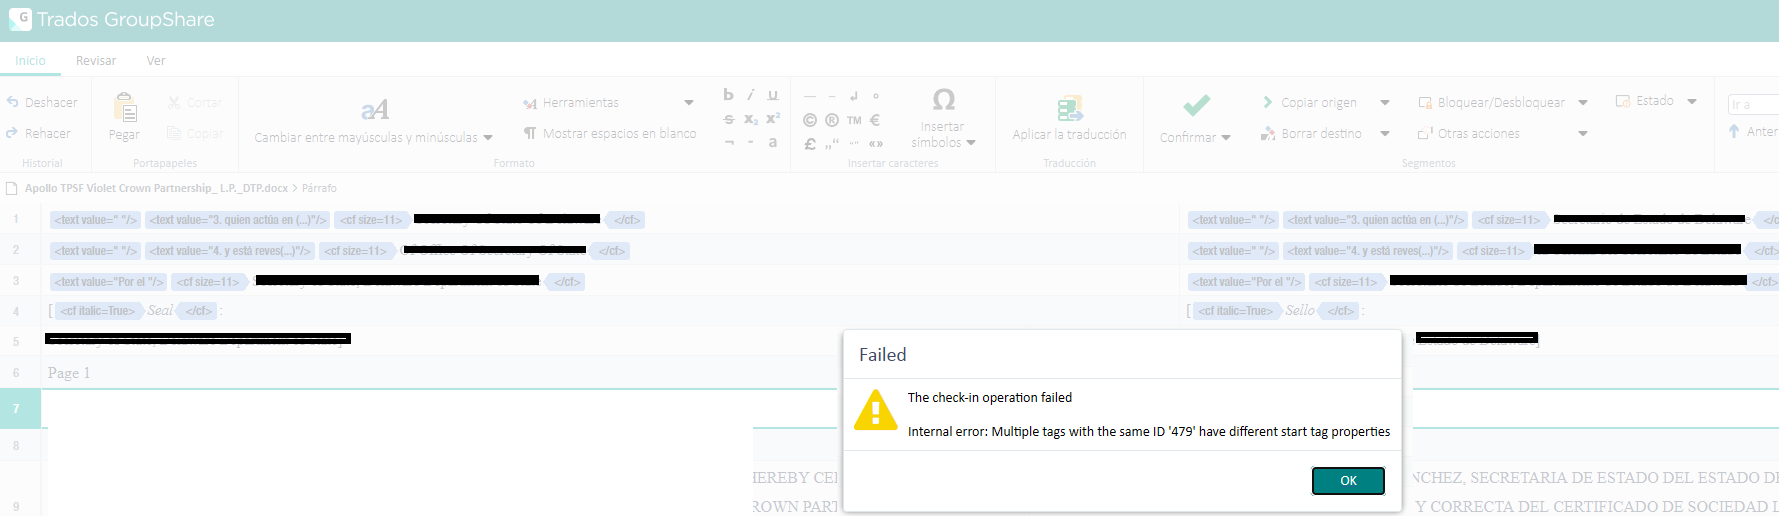Click OK in the Failed dialog
Screen dimensions: 1779x516
pyautogui.click(x=1348, y=481)
